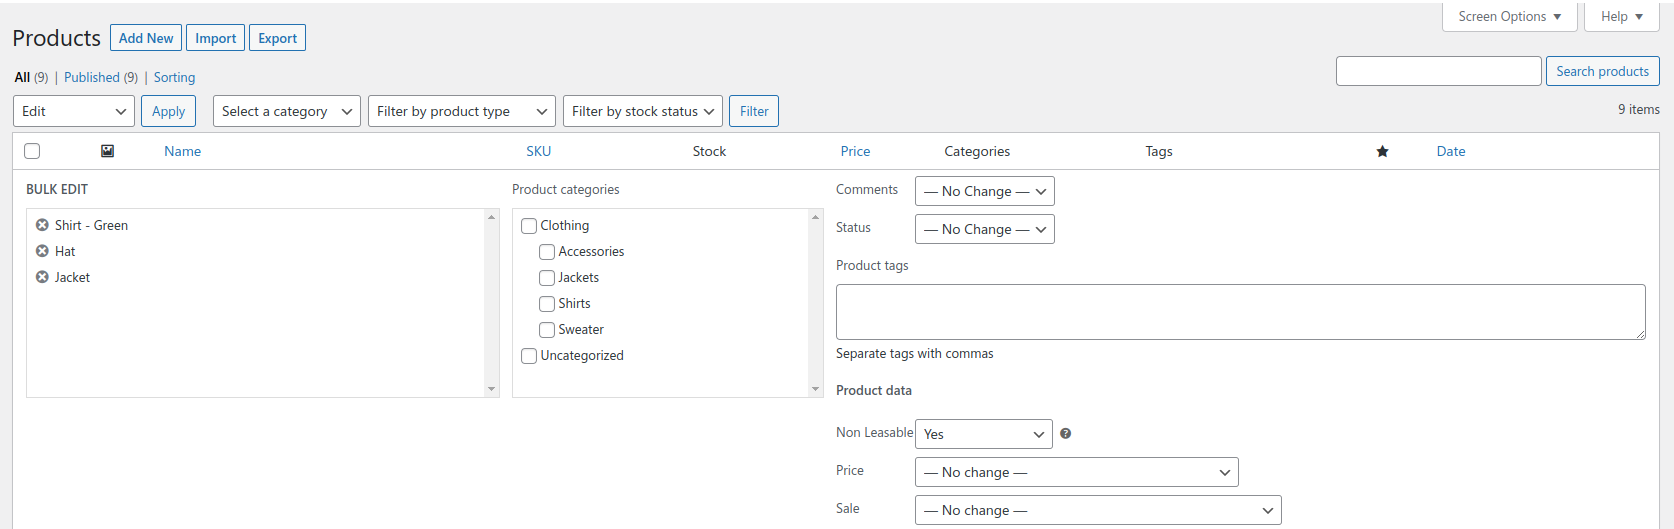Open the Status No Change dropdown
The height and width of the screenshot is (529, 1674).
click(x=984, y=229)
